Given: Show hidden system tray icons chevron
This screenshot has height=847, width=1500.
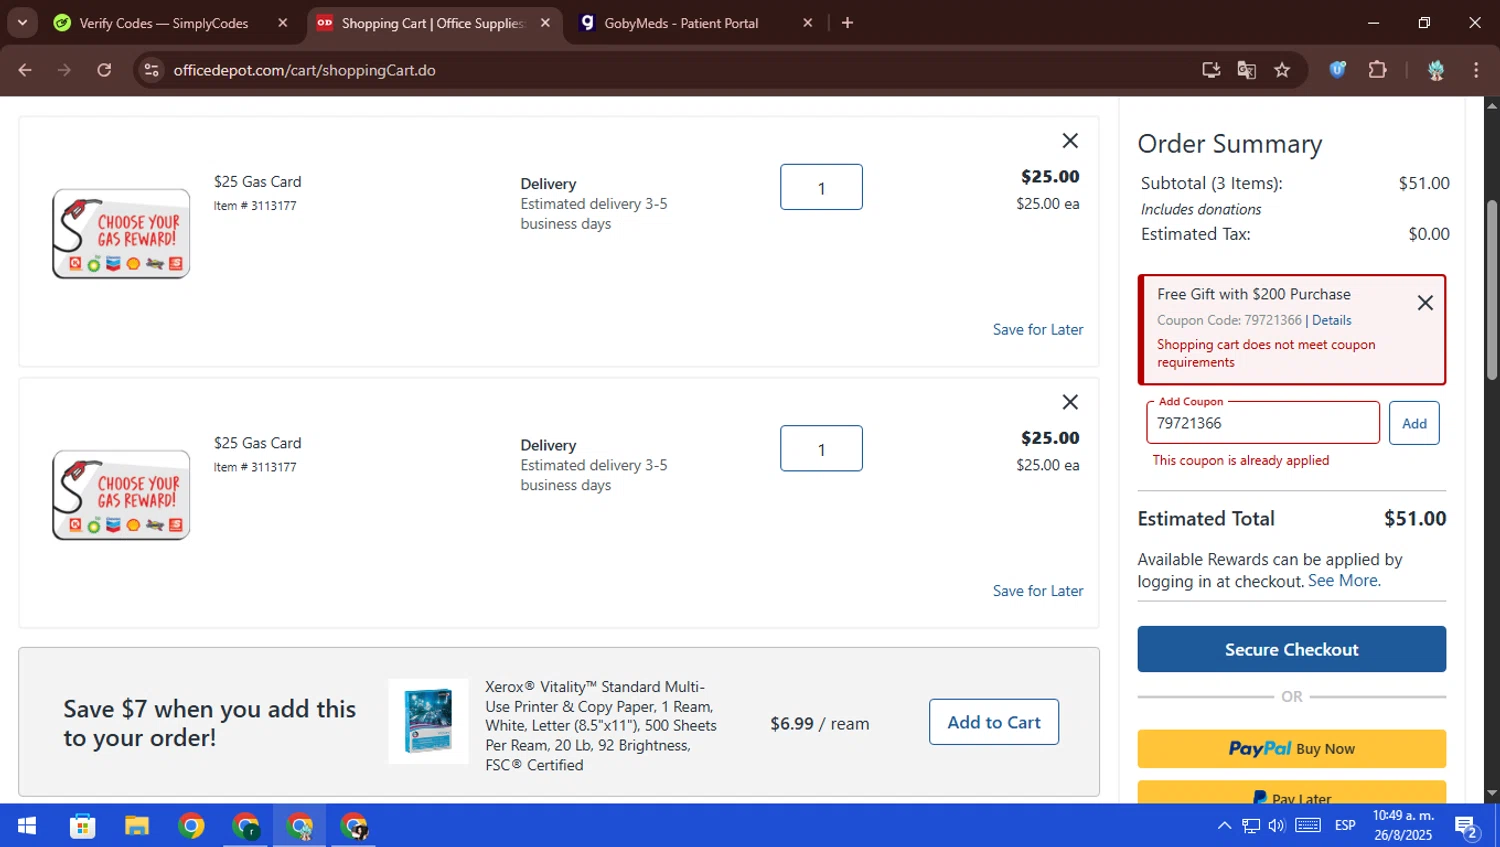Looking at the screenshot, I should coord(1224,826).
